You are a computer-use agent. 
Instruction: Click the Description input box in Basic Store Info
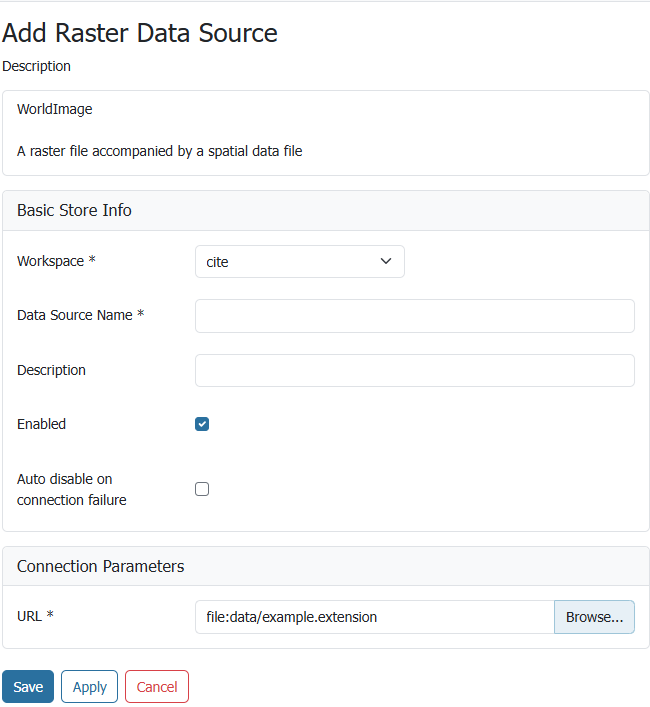pyautogui.click(x=414, y=370)
